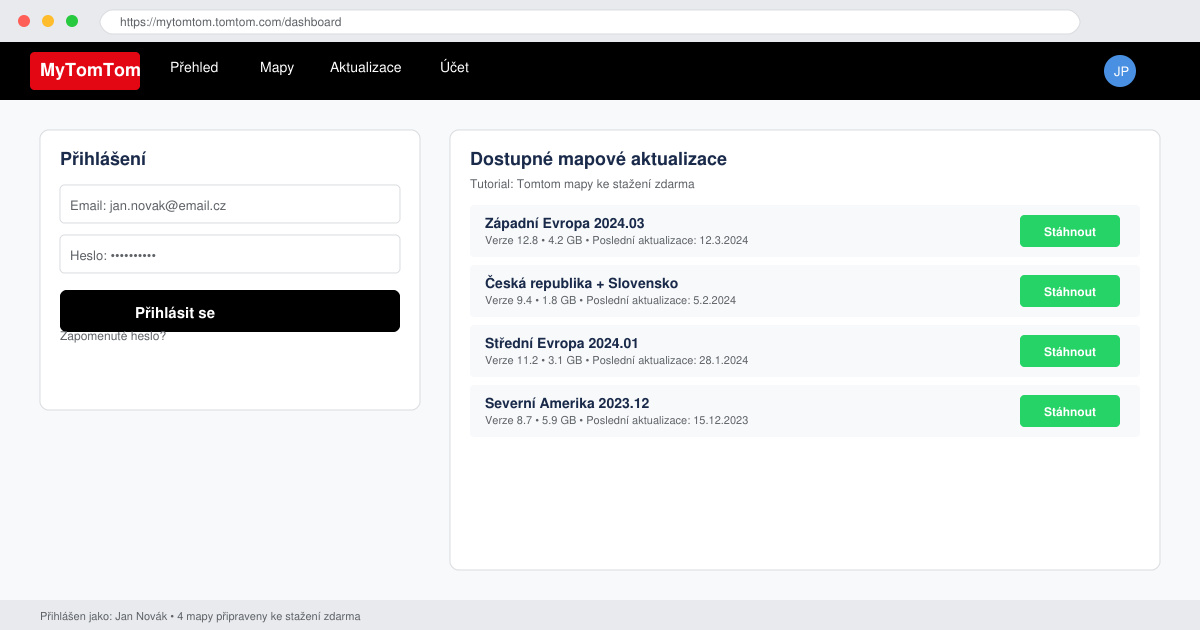Open the Zapomenuté heslo link
This screenshot has width=1200, height=630.
[x=113, y=337]
